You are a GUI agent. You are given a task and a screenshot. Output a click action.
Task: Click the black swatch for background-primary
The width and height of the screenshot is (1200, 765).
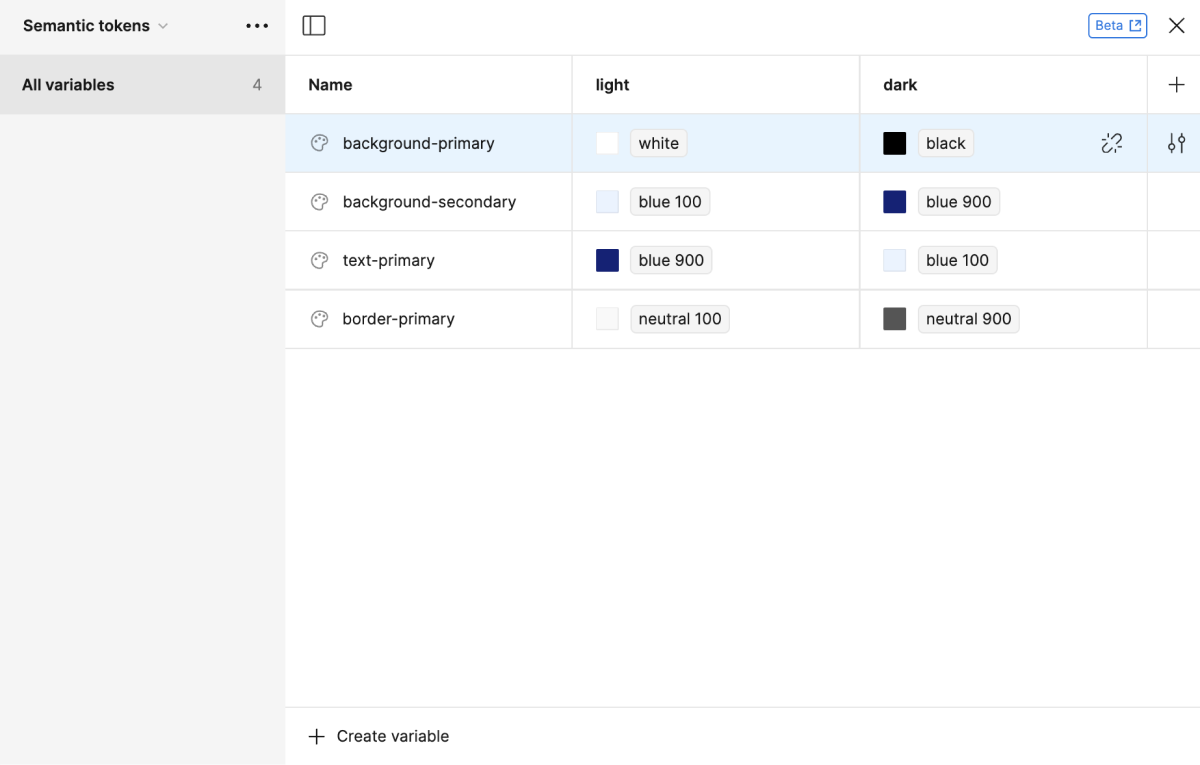(894, 143)
